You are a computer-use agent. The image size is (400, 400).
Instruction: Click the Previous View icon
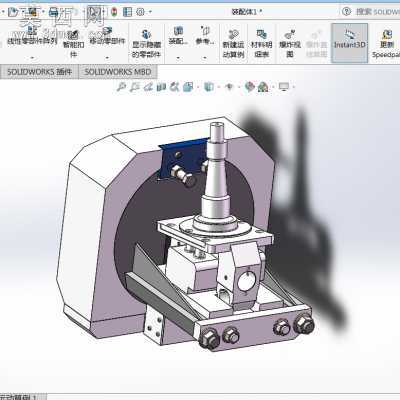148,87
